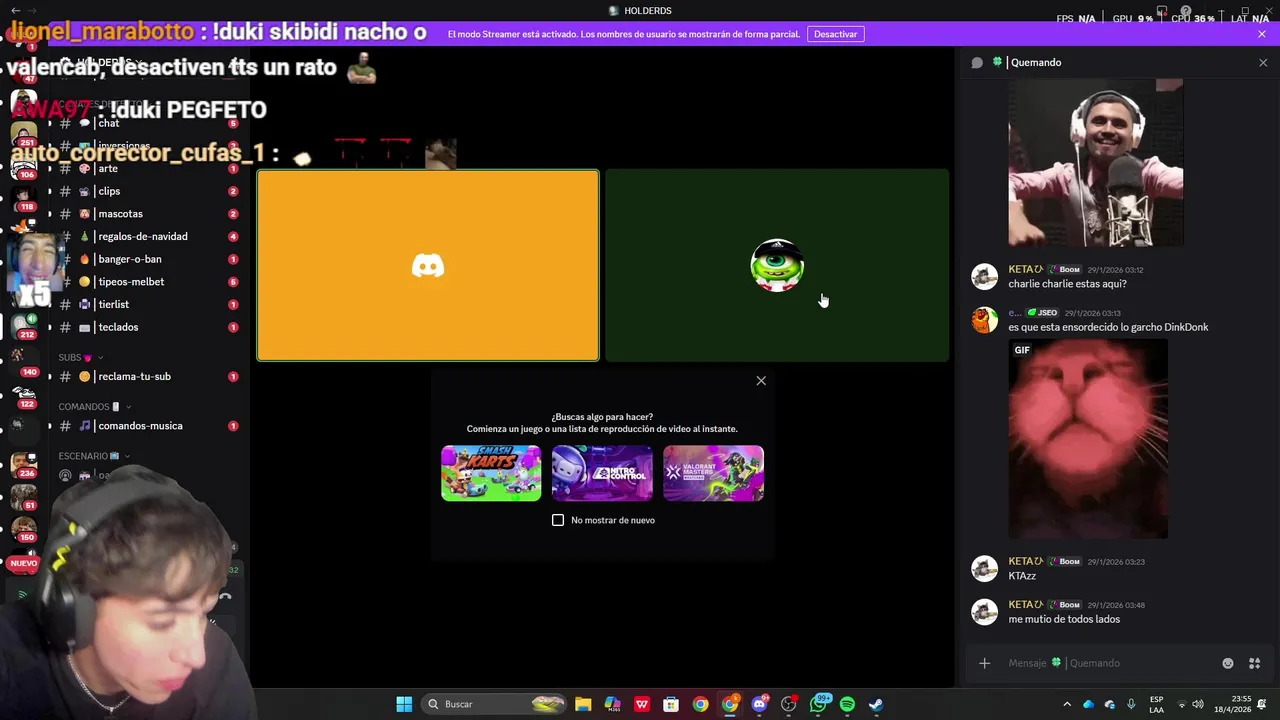The image size is (1280, 720).
Task: Launch the Retro Control activity
Action: click(602, 473)
